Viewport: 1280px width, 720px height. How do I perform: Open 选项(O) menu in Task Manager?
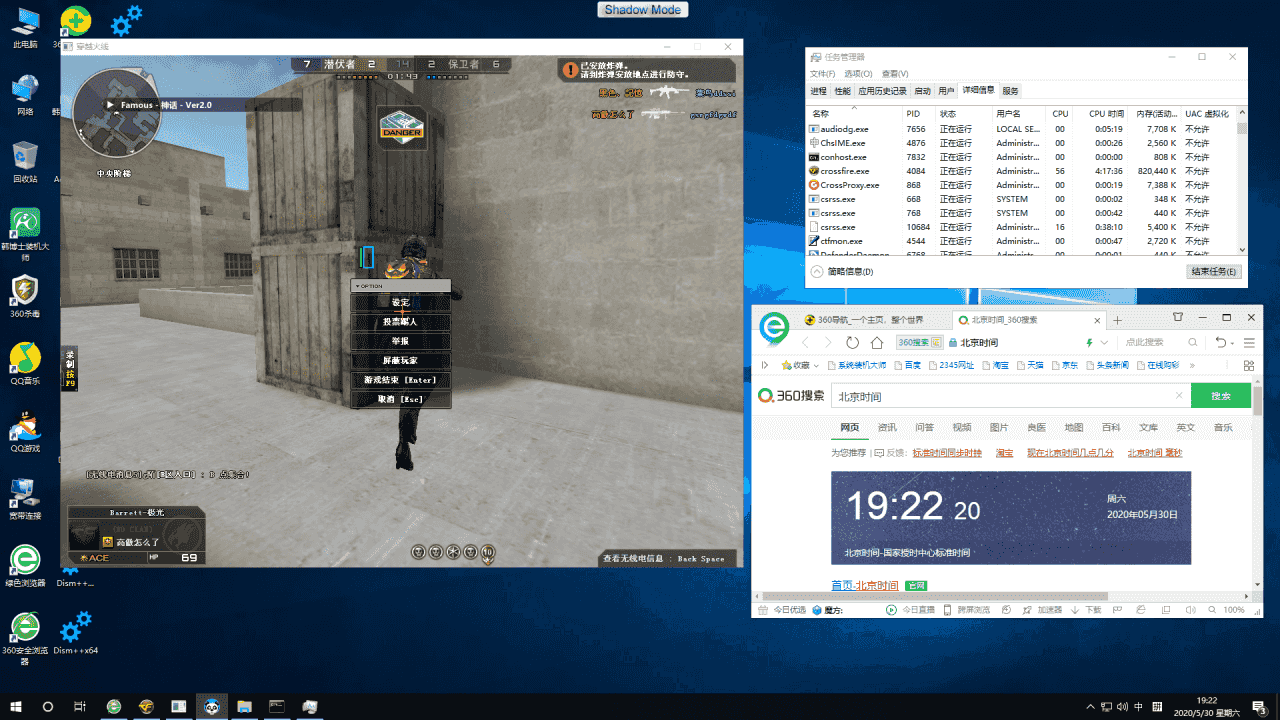[x=858, y=74]
